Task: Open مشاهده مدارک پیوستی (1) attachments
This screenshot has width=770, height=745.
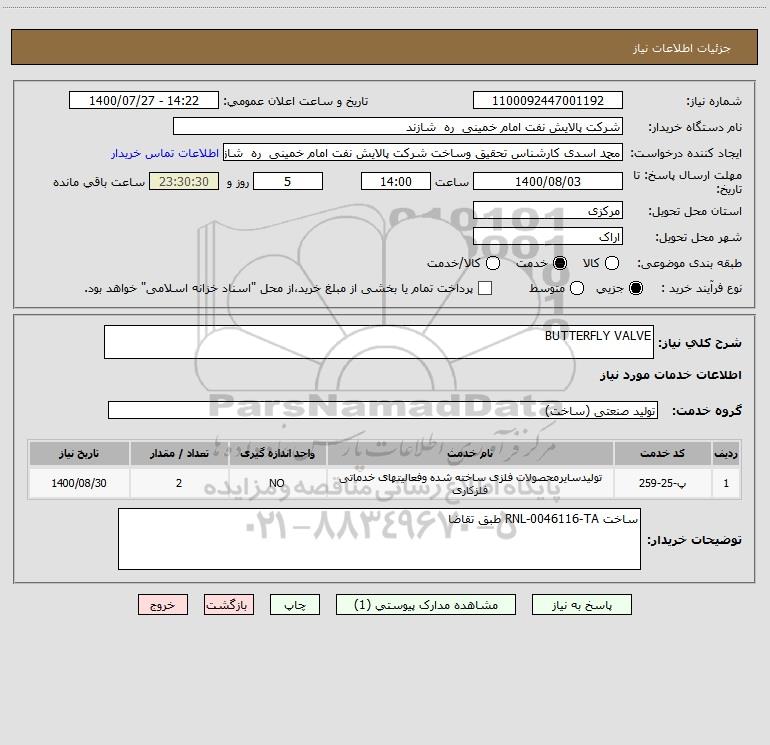Action: 426,605
